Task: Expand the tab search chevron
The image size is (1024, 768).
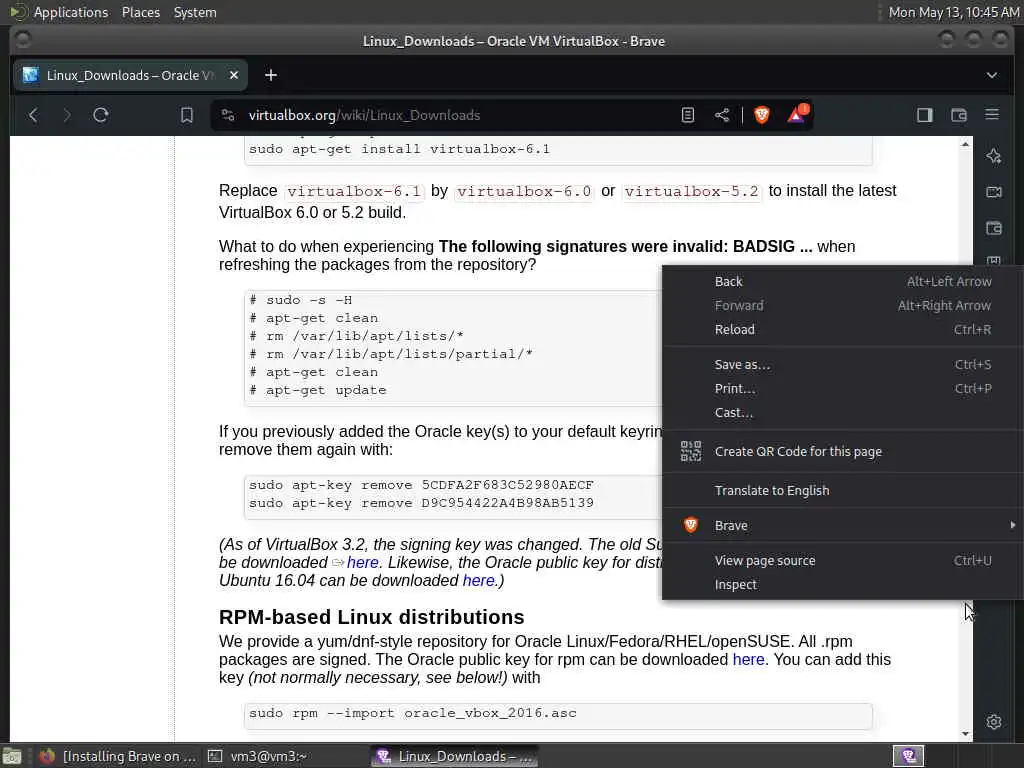Action: [992, 75]
